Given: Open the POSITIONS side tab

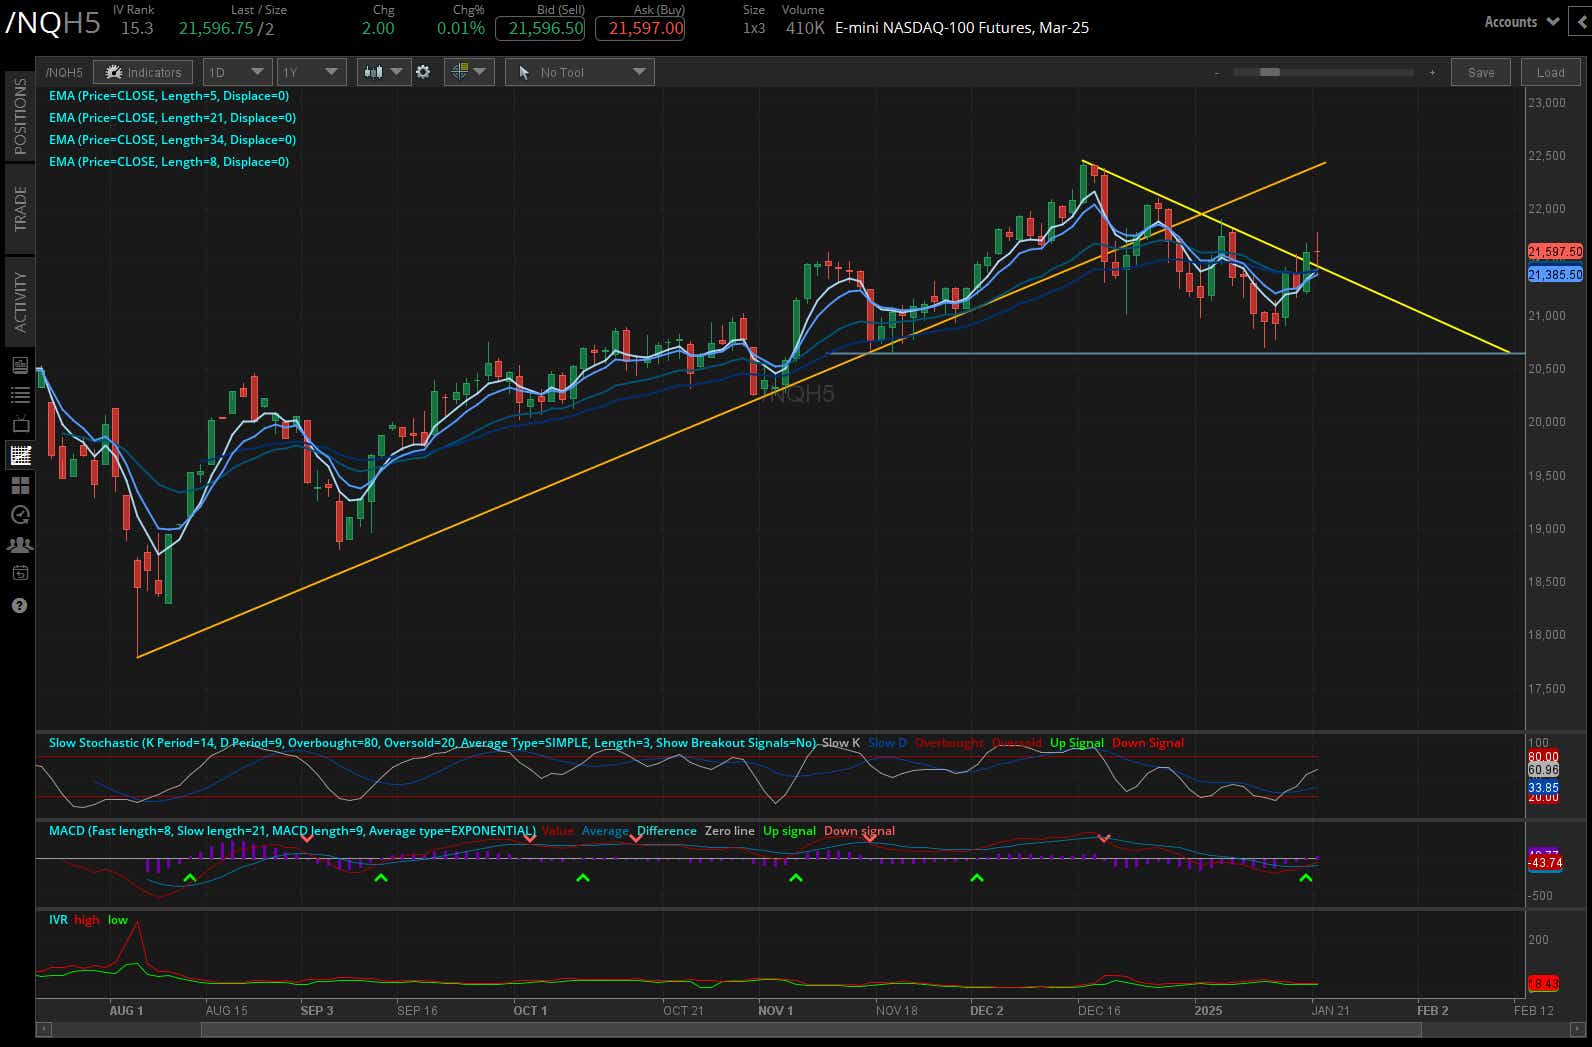Looking at the screenshot, I should coord(20,115).
